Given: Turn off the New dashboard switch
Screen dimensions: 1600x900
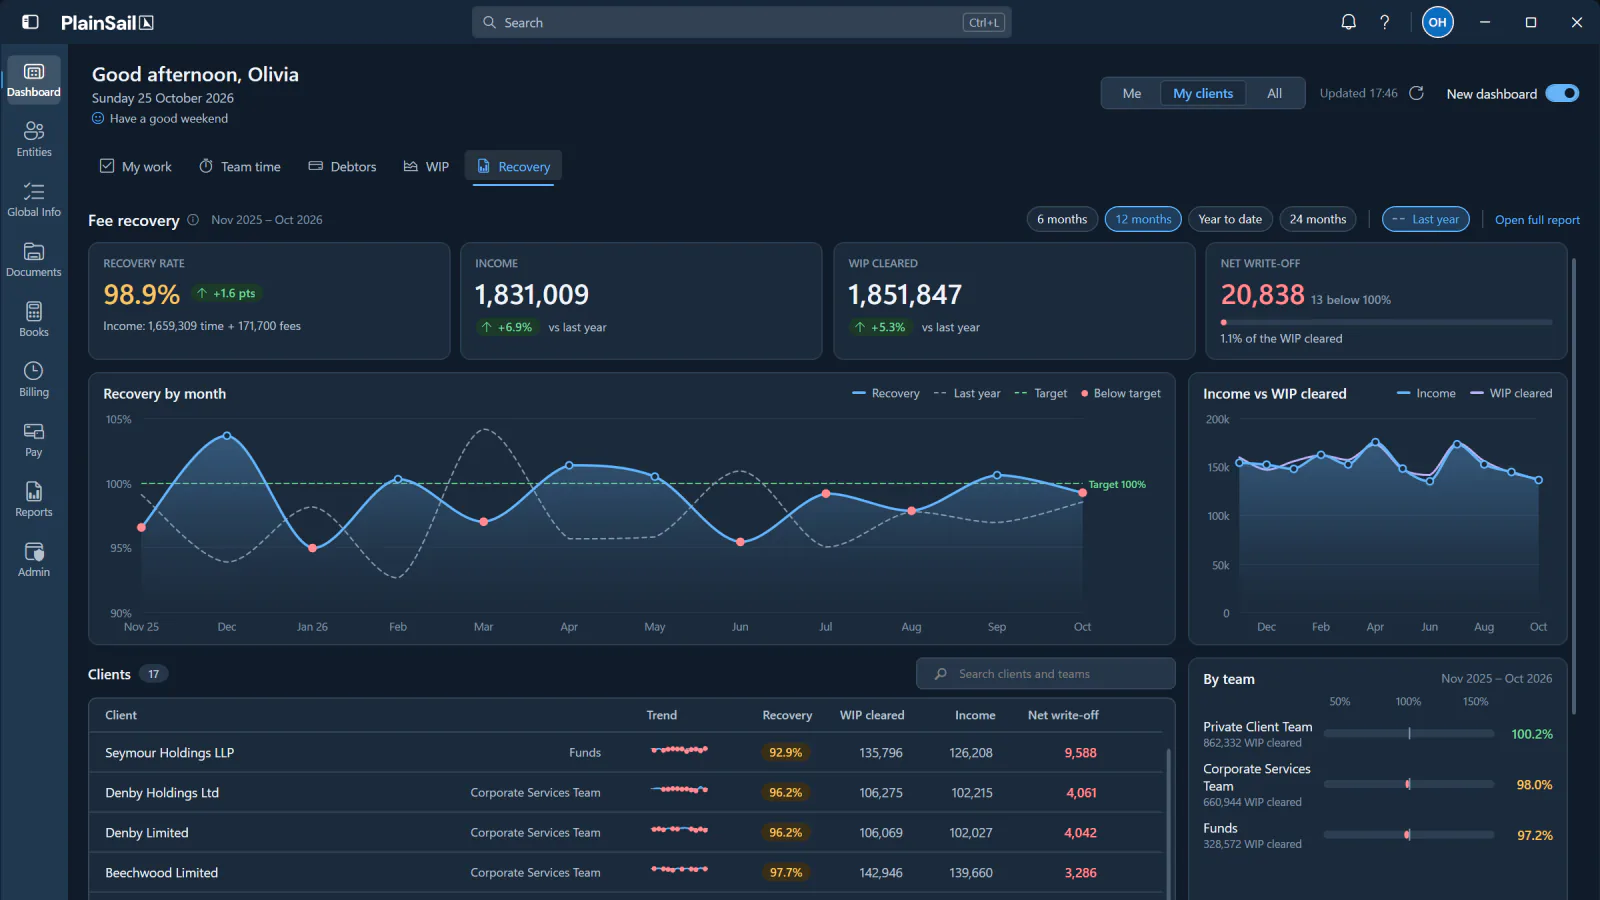Looking at the screenshot, I should [1561, 93].
